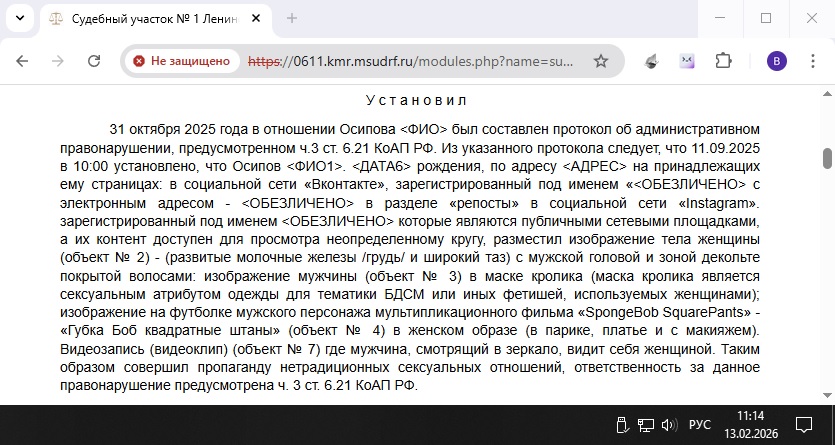Click the feather extension icon in the toolbar
Image resolution: width=835 pixels, height=445 pixels.
651,61
